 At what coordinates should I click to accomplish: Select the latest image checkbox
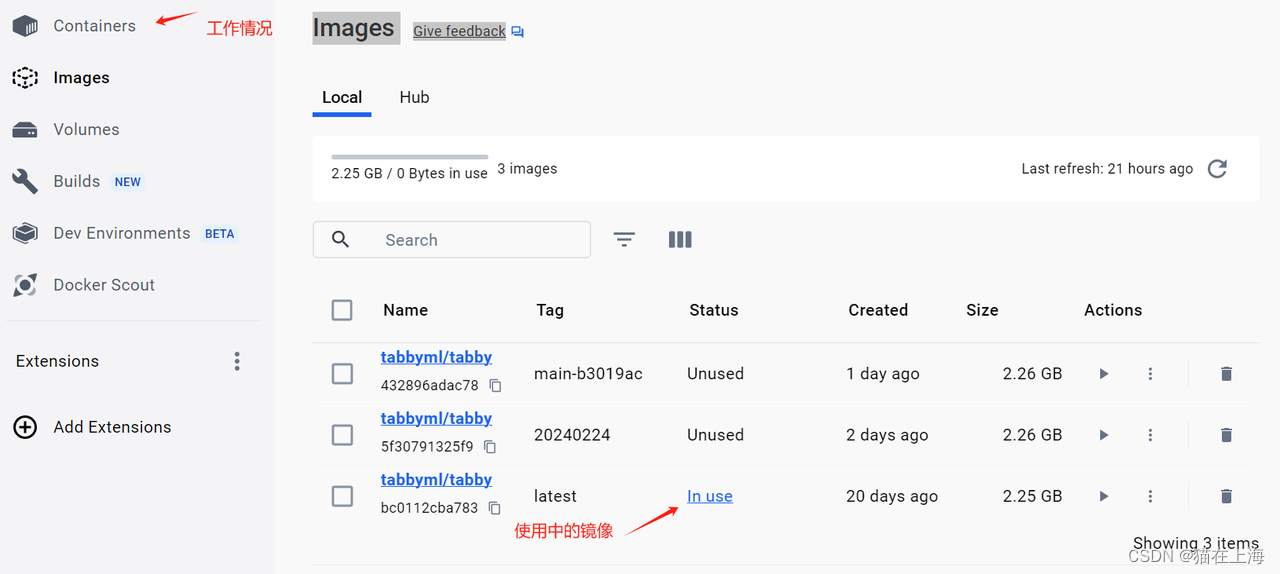[342, 496]
